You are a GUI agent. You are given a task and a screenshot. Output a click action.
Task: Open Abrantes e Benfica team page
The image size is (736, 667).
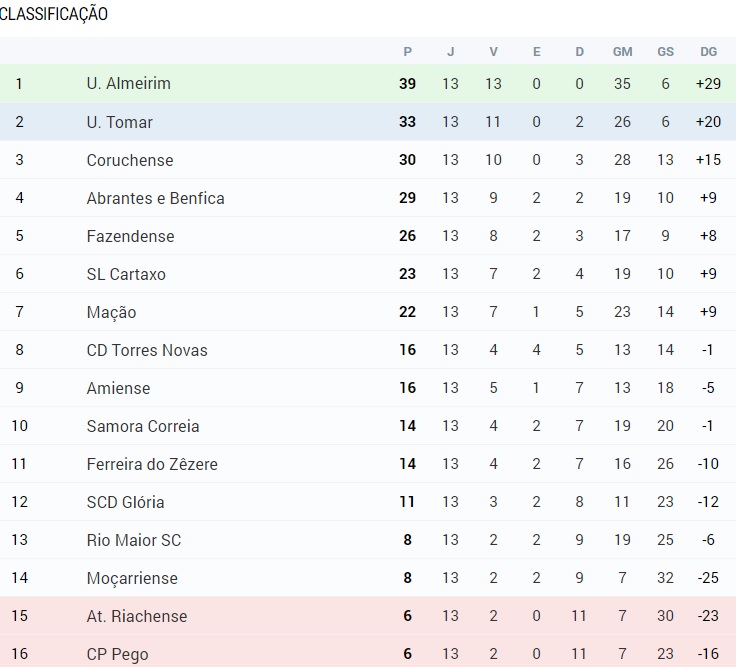155,198
